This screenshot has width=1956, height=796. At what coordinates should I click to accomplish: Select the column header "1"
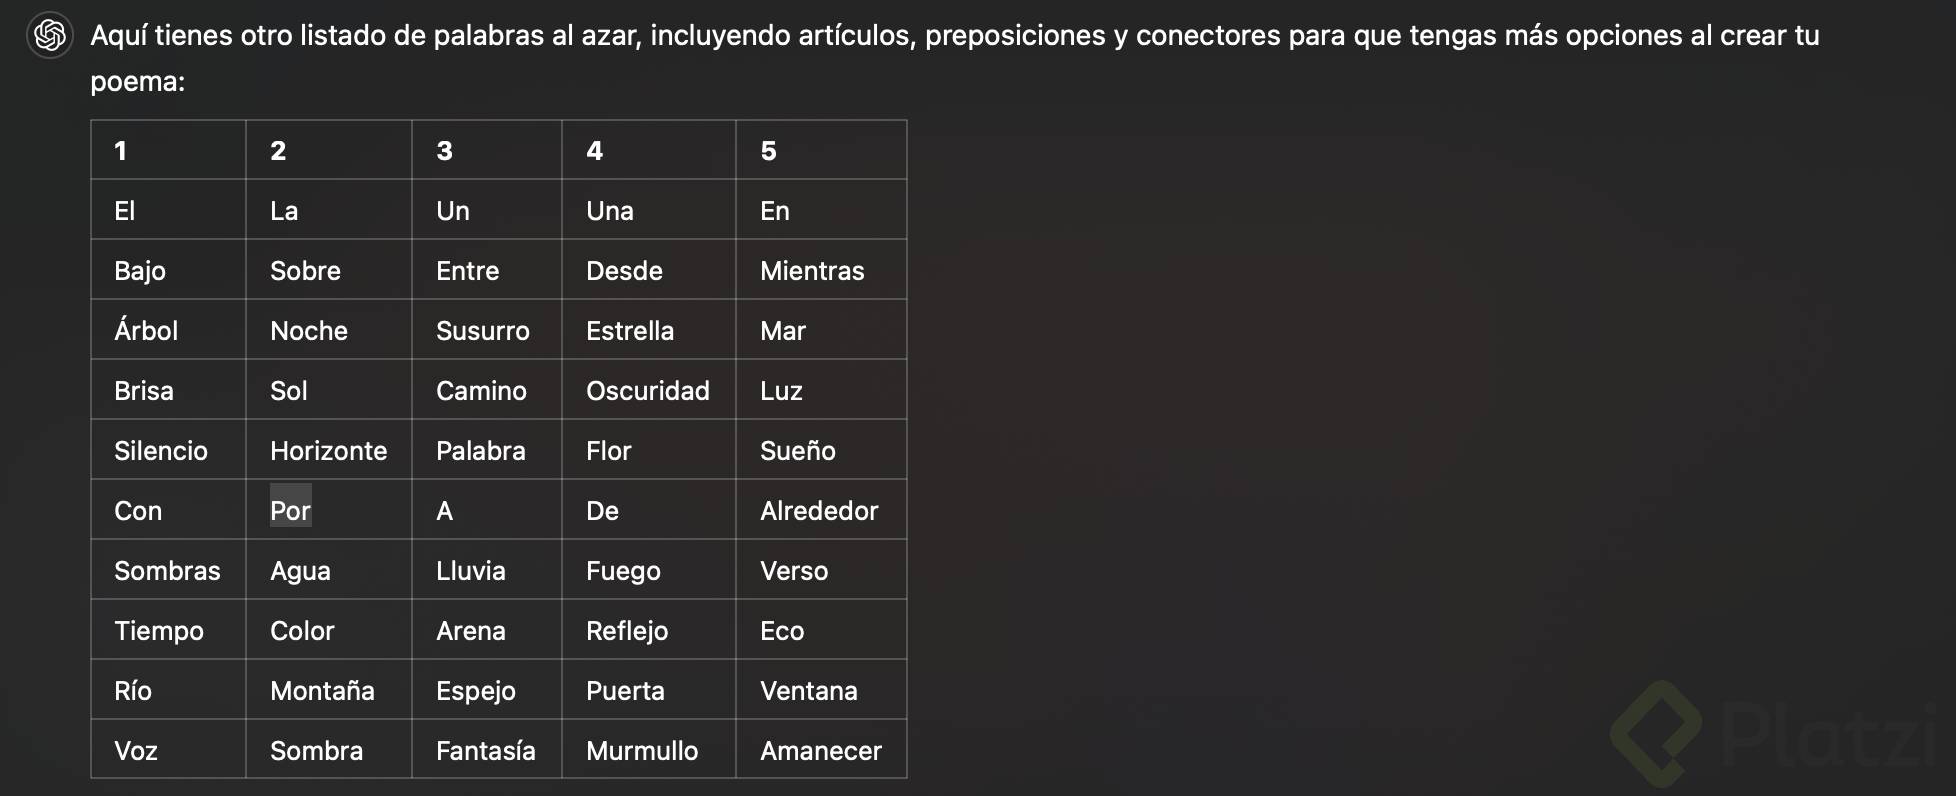point(120,151)
